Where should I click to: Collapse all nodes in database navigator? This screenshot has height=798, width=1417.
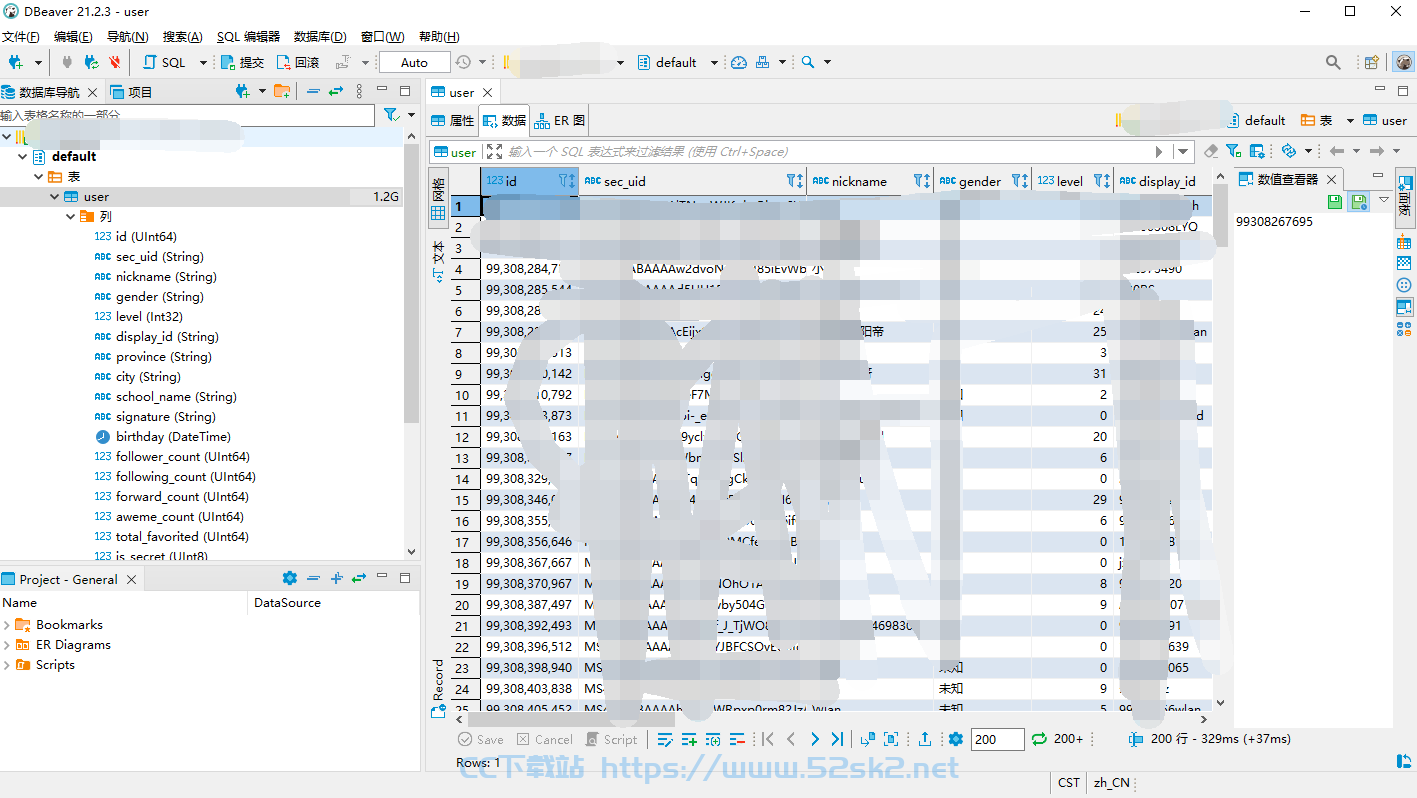pyautogui.click(x=313, y=91)
